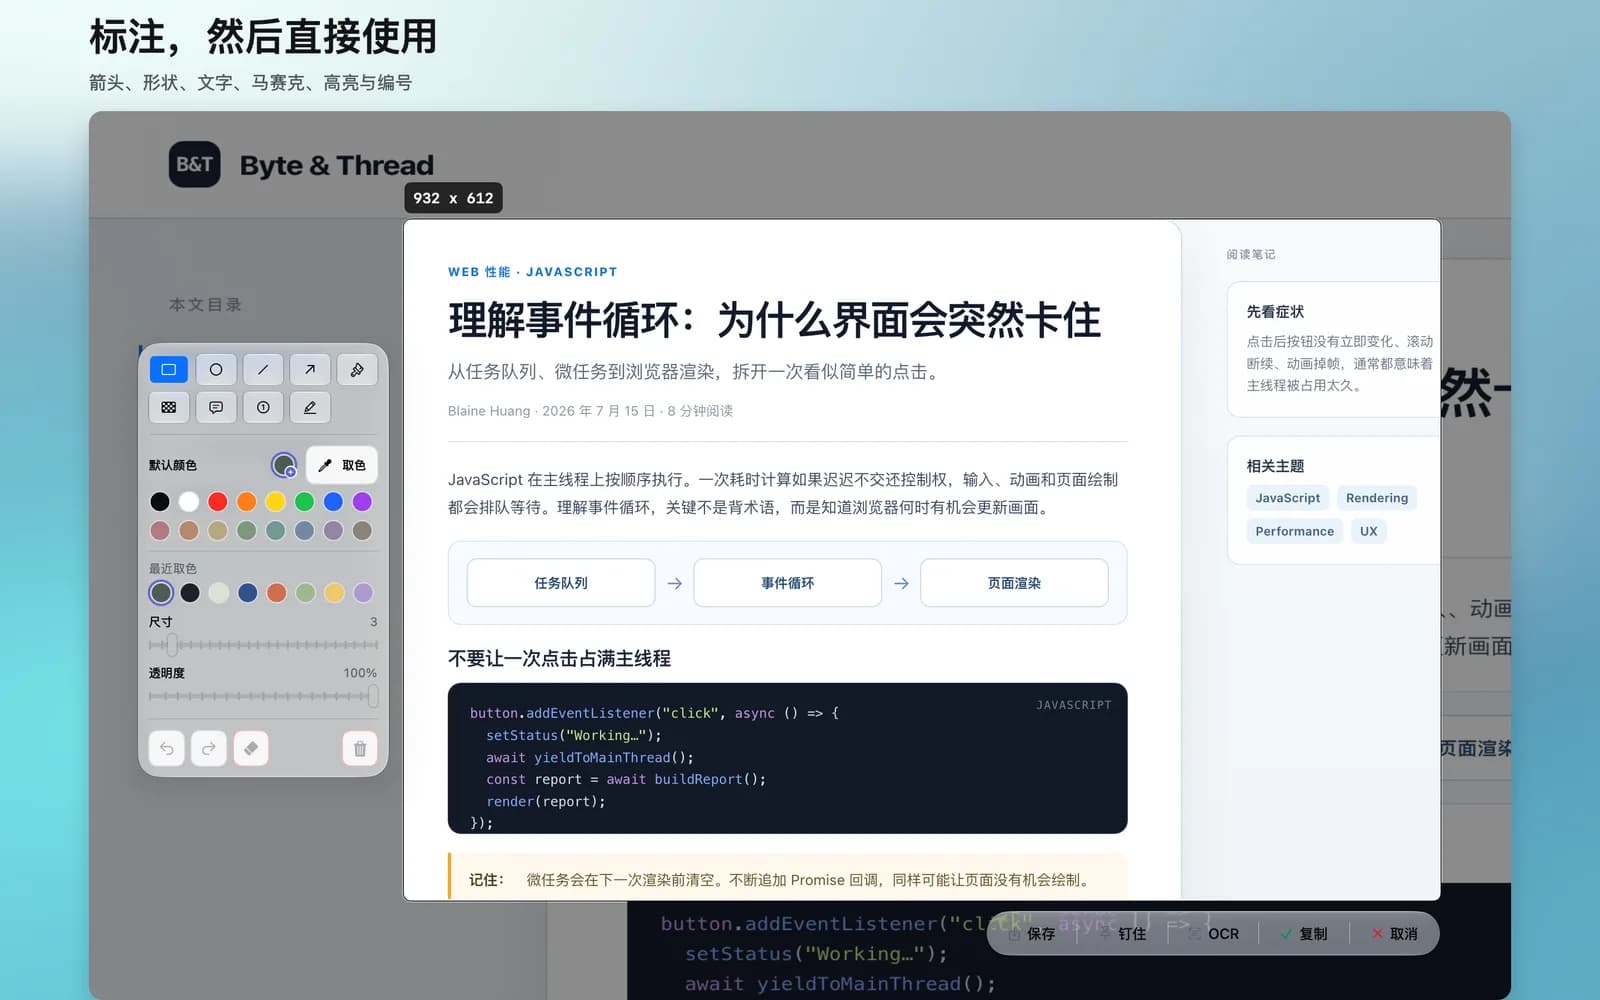Click the 不要让一次点击占满主线程 heading
The height and width of the screenshot is (1000, 1600).
tap(559, 658)
